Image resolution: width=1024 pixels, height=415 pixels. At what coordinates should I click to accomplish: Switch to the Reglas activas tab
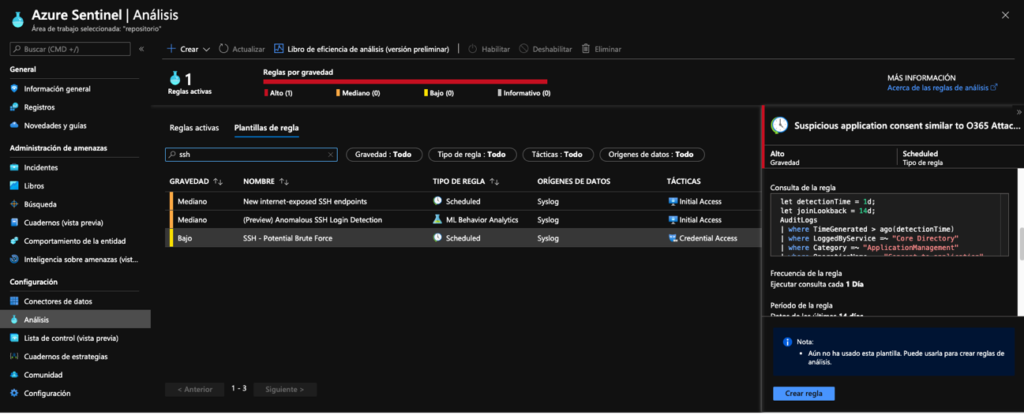click(194, 128)
